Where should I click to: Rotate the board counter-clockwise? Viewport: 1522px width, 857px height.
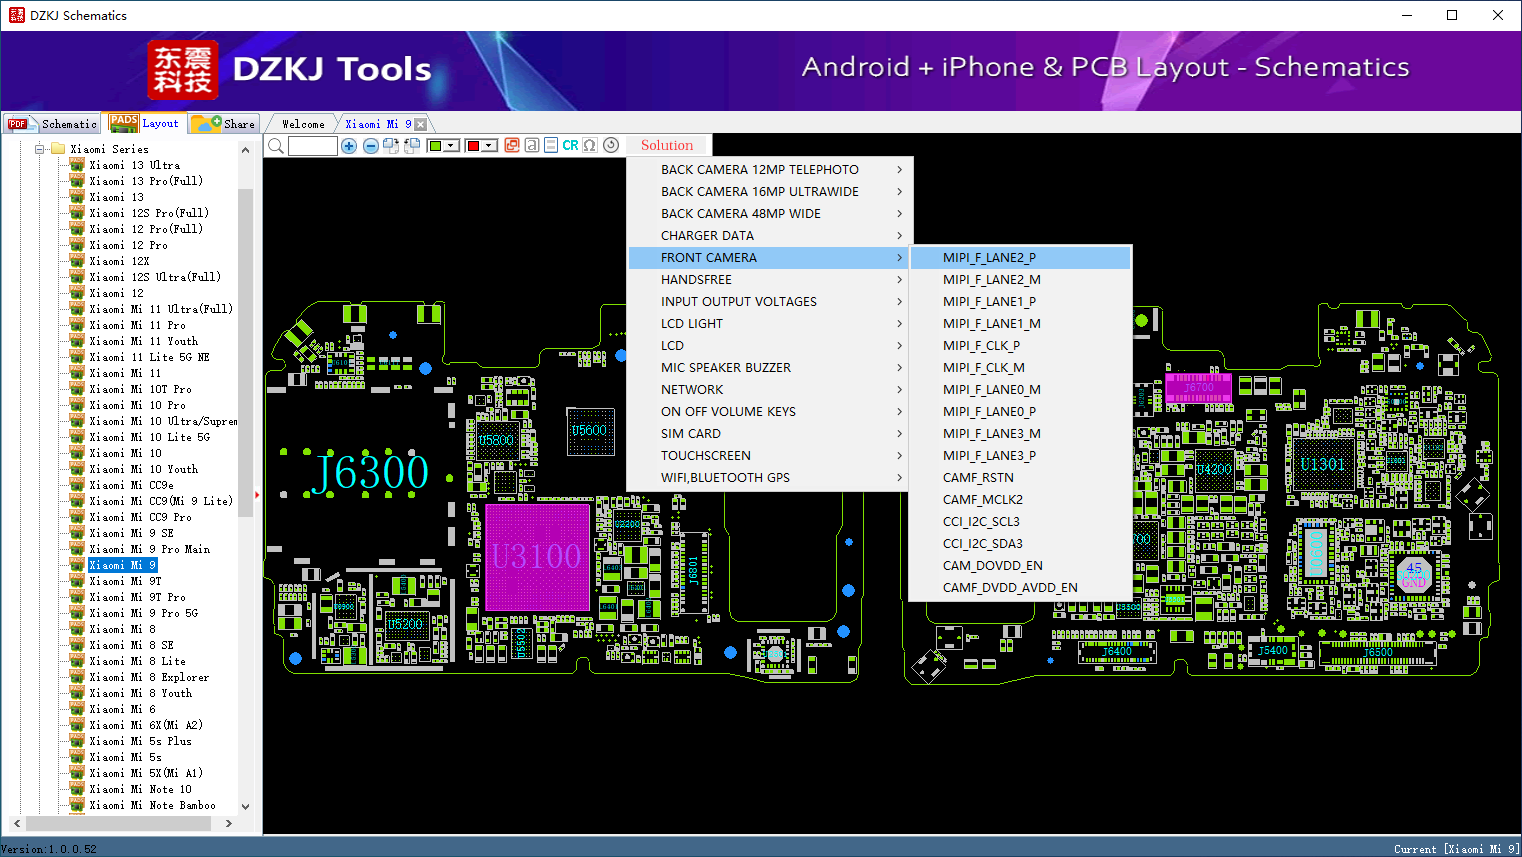411,146
